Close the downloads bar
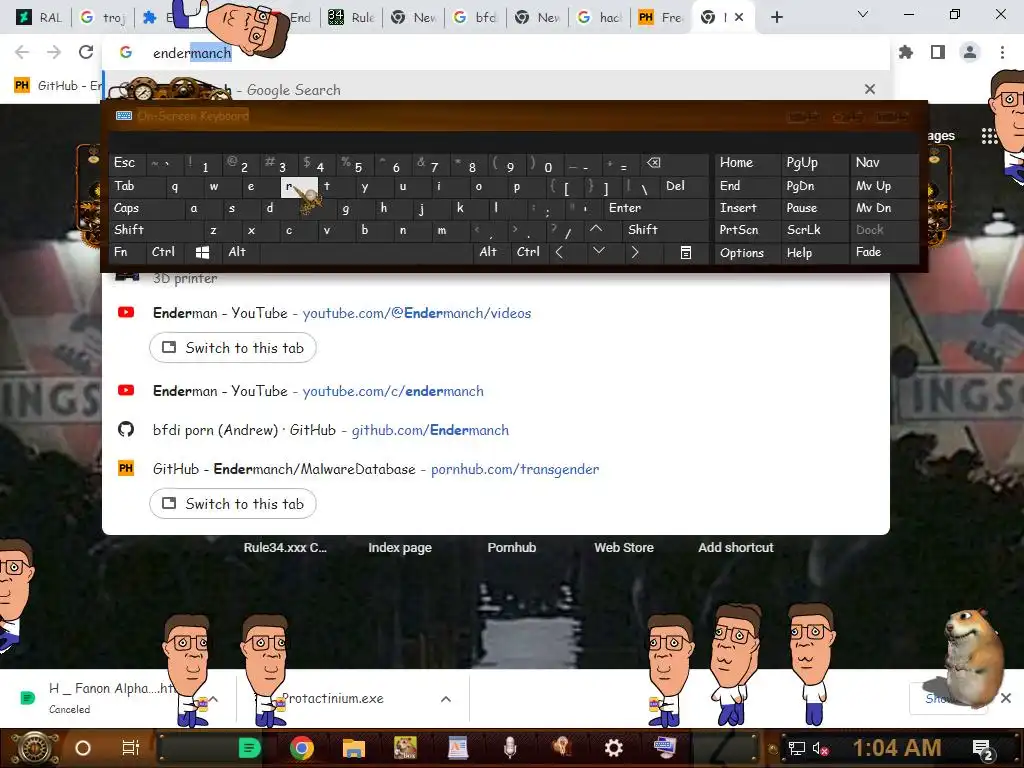This screenshot has width=1024, height=768. click(1006, 698)
